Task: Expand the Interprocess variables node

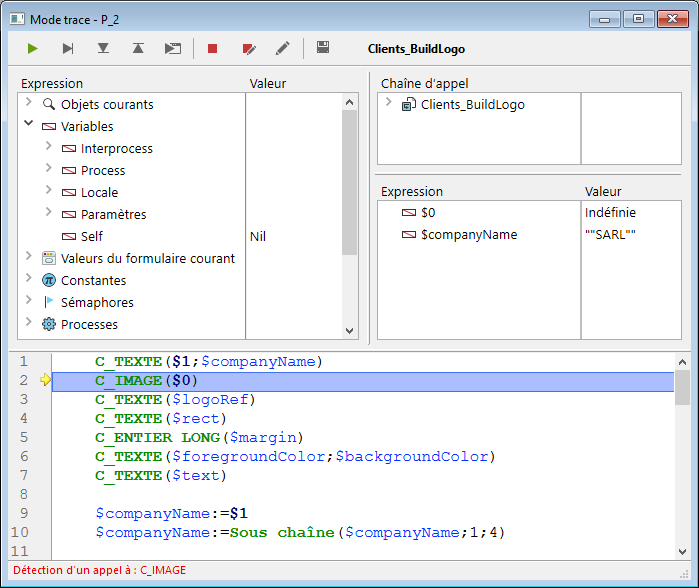Action: point(48,147)
